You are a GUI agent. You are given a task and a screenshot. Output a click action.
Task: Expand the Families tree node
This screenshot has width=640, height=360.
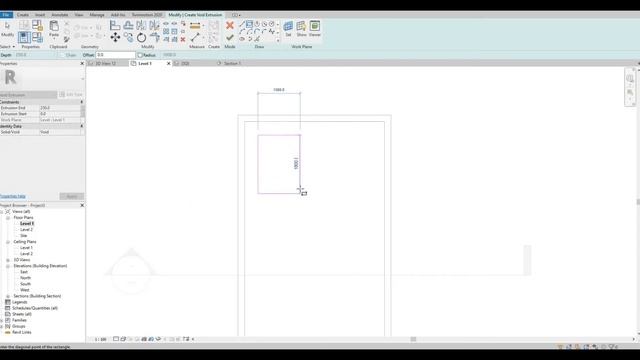coord(2,320)
